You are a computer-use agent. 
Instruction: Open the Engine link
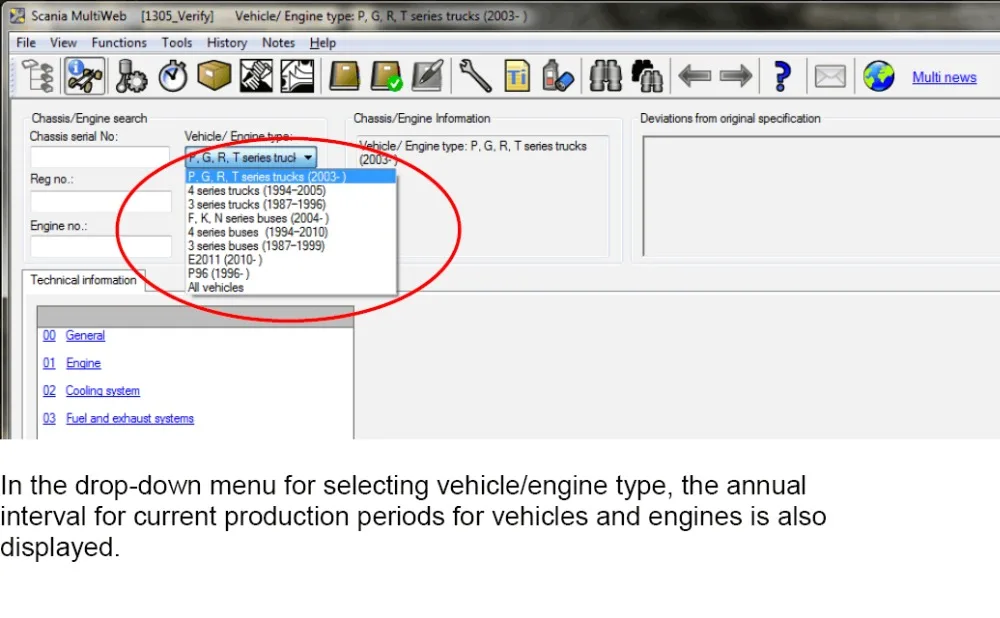[x=84, y=363]
